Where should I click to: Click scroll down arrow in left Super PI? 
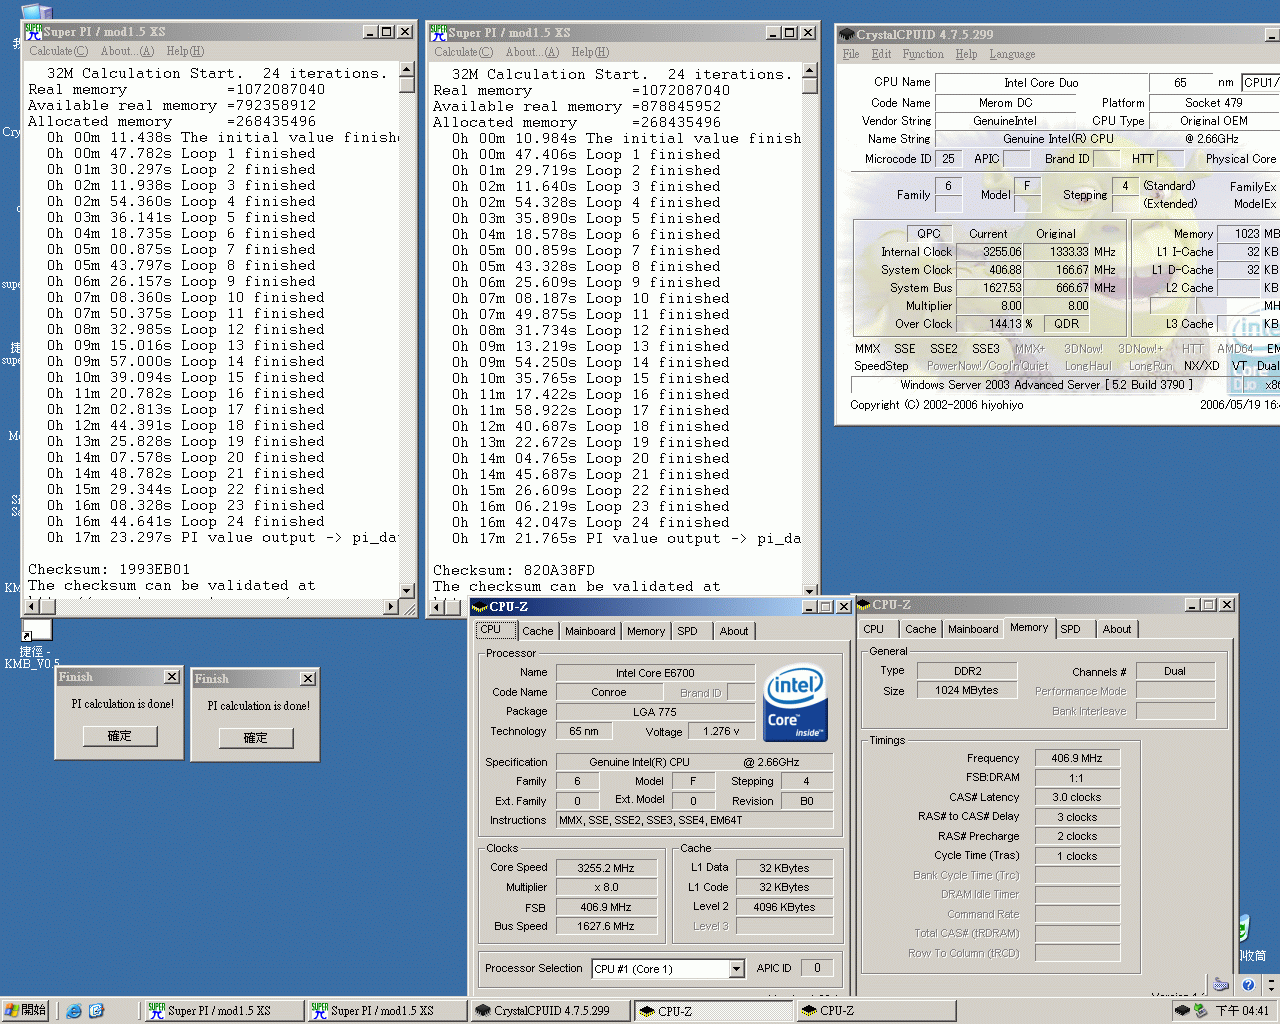click(x=407, y=591)
